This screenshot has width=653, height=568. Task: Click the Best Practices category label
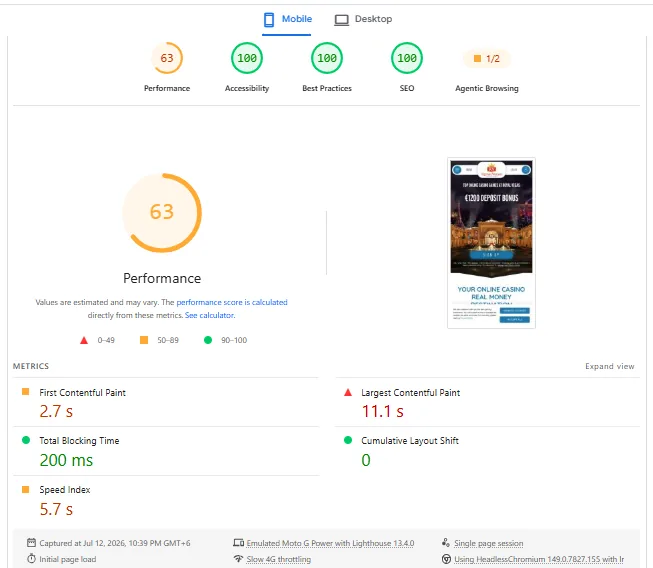pos(327,88)
